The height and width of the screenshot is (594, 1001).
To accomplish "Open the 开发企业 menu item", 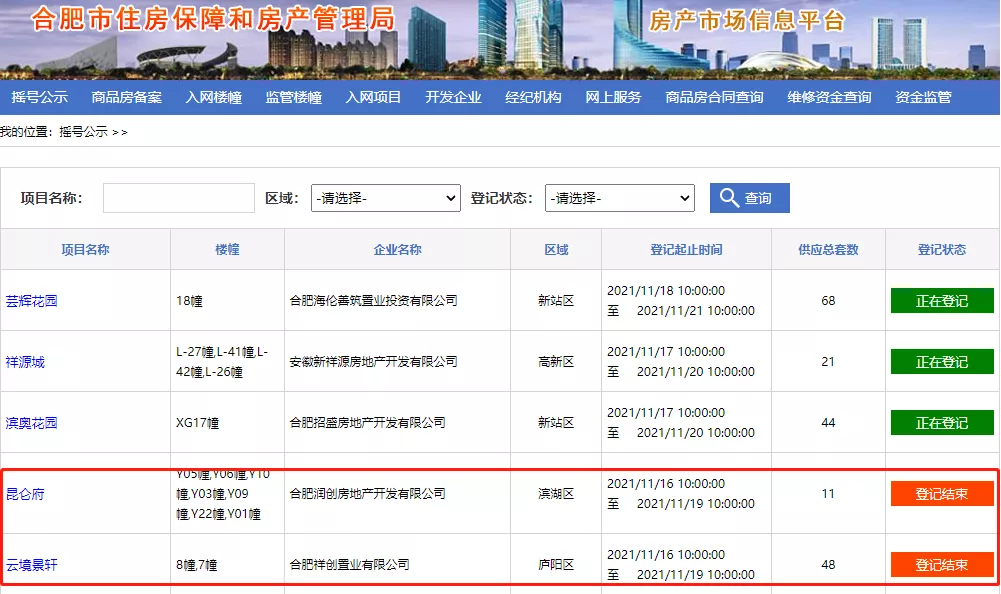I will (453, 97).
